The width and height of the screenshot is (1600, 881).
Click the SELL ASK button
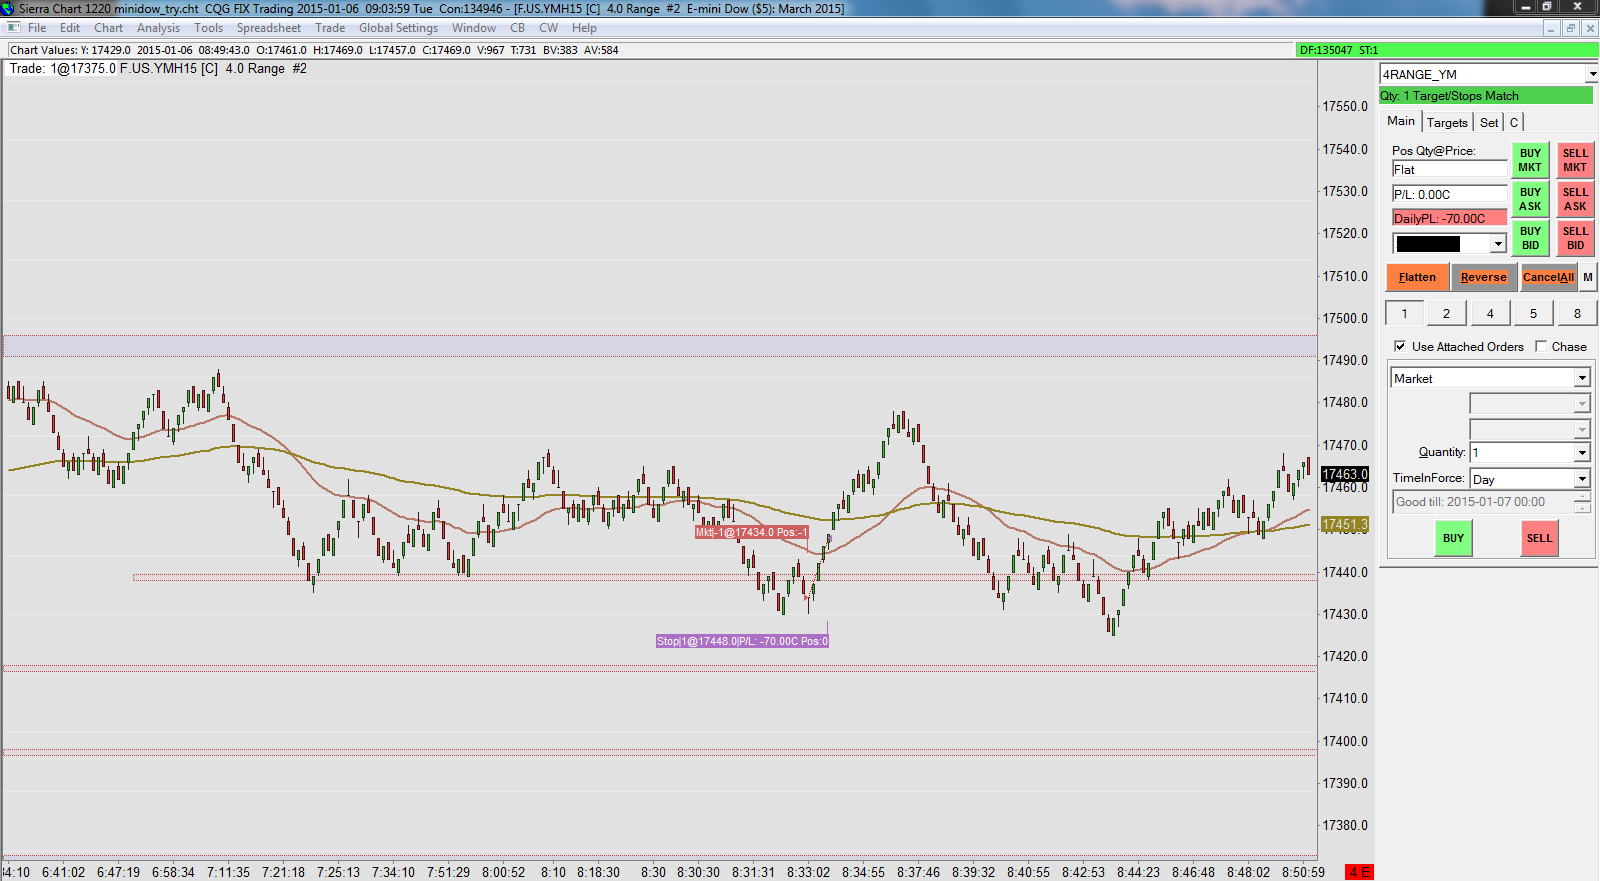click(x=1575, y=199)
